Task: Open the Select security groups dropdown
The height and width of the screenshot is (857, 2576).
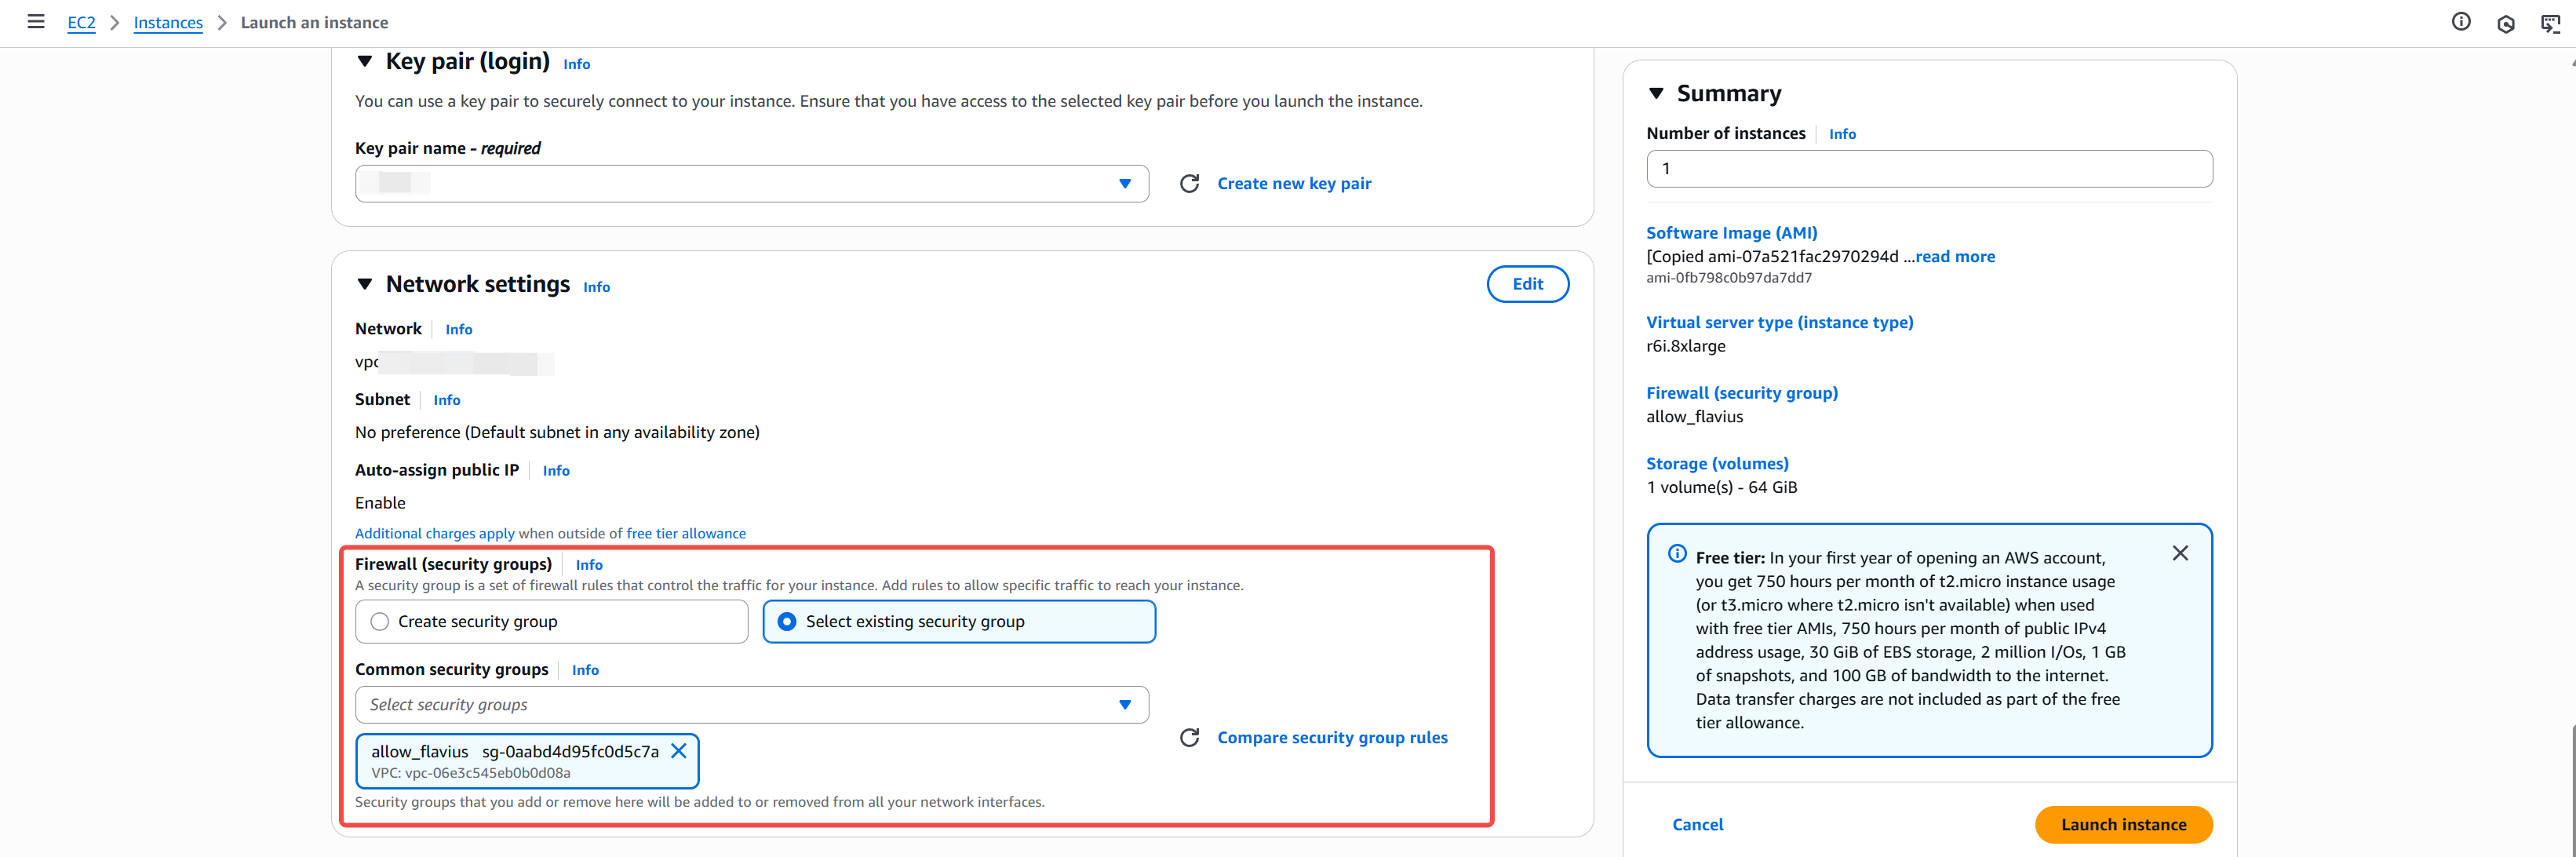Action: 751,705
